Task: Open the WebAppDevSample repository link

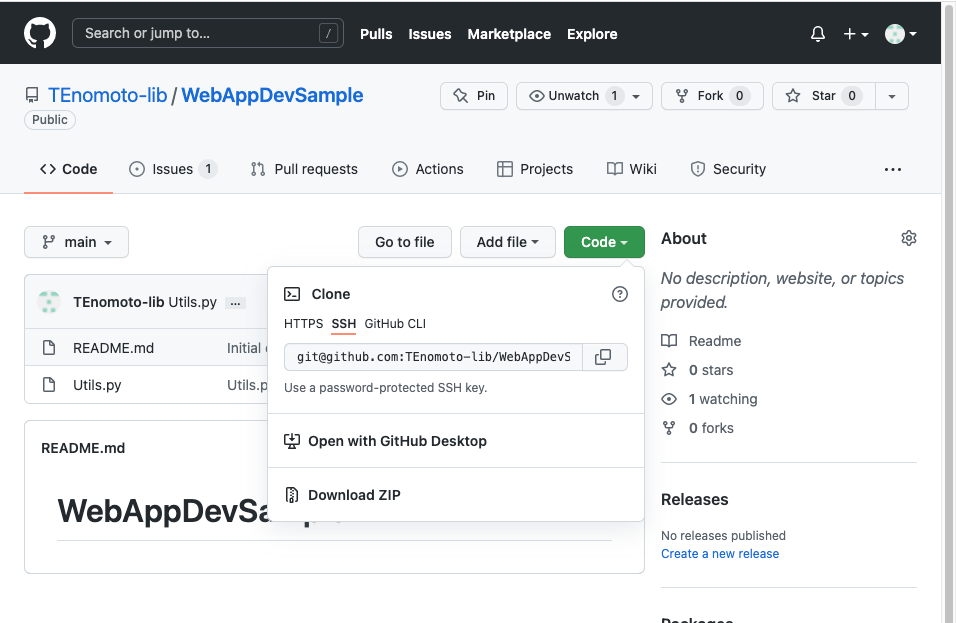Action: (x=272, y=96)
